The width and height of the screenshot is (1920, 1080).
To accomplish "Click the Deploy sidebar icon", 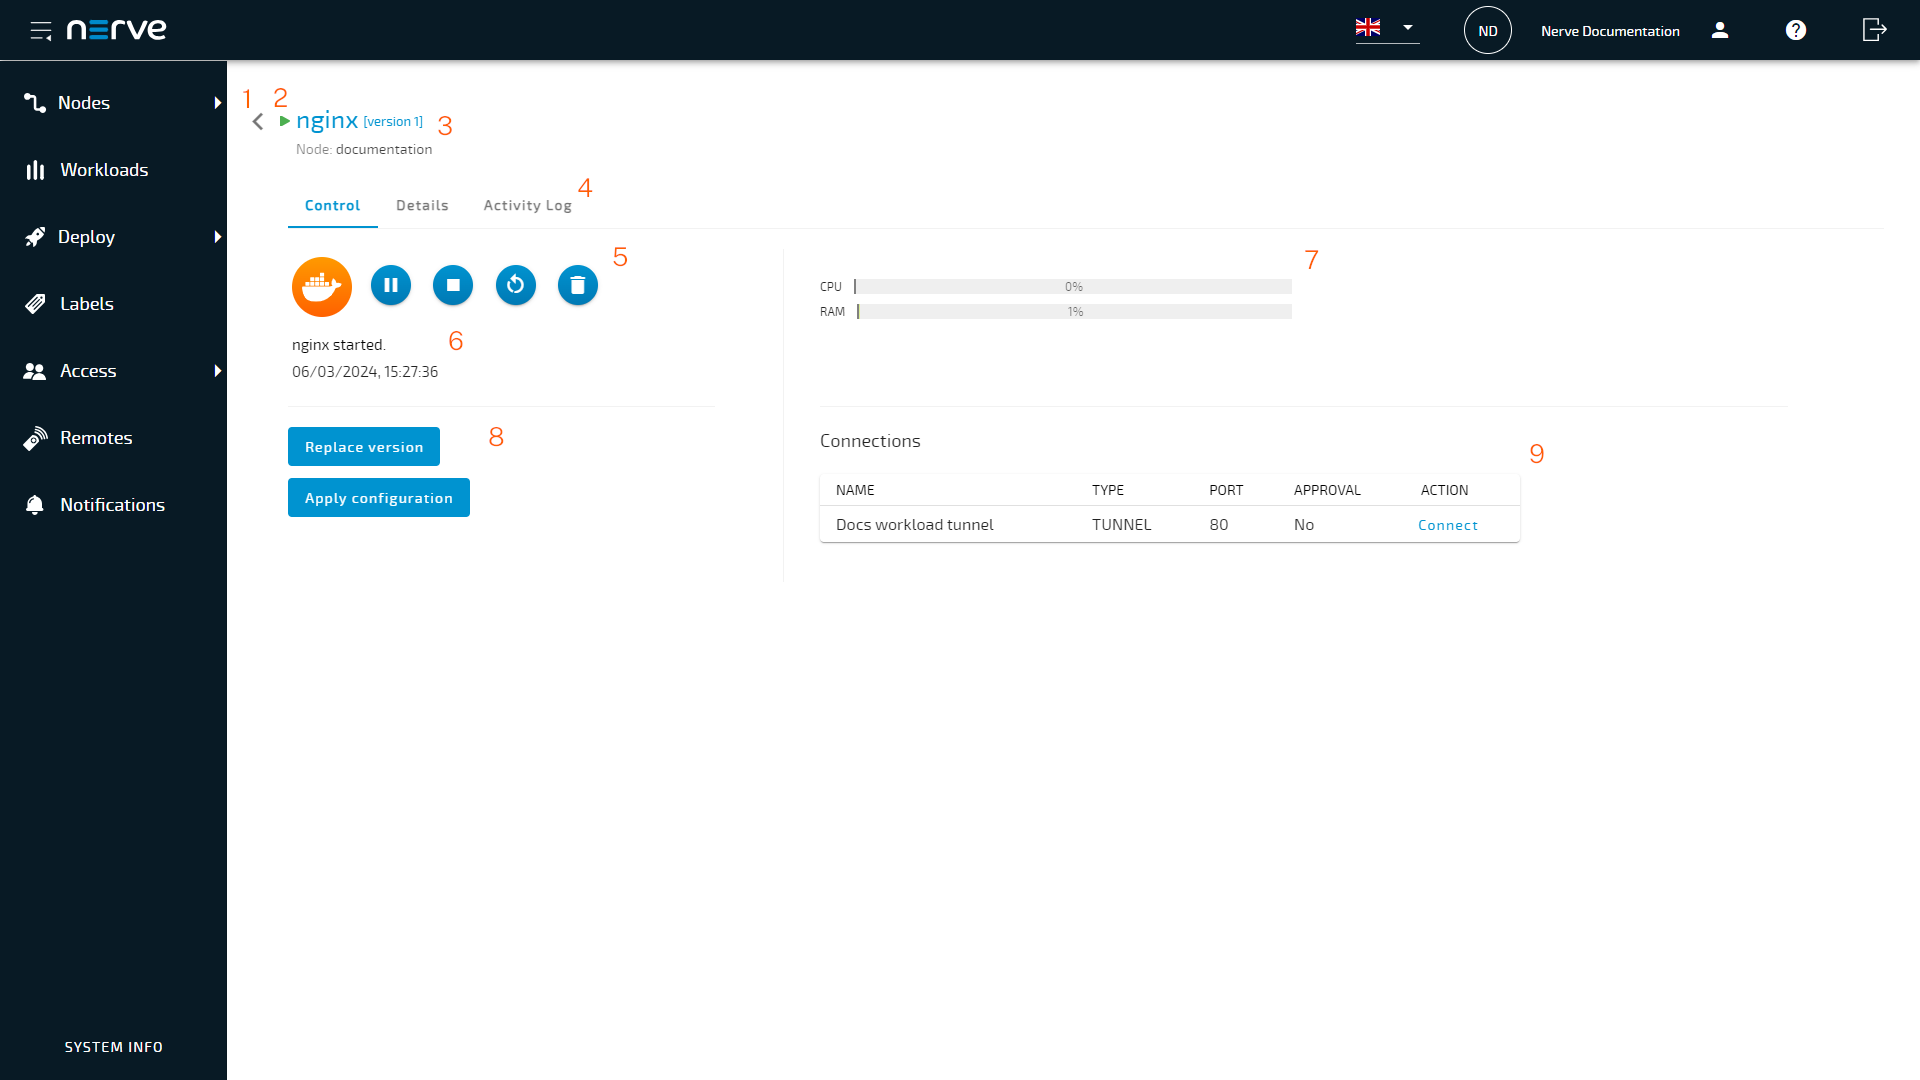I will pyautogui.click(x=36, y=236).
